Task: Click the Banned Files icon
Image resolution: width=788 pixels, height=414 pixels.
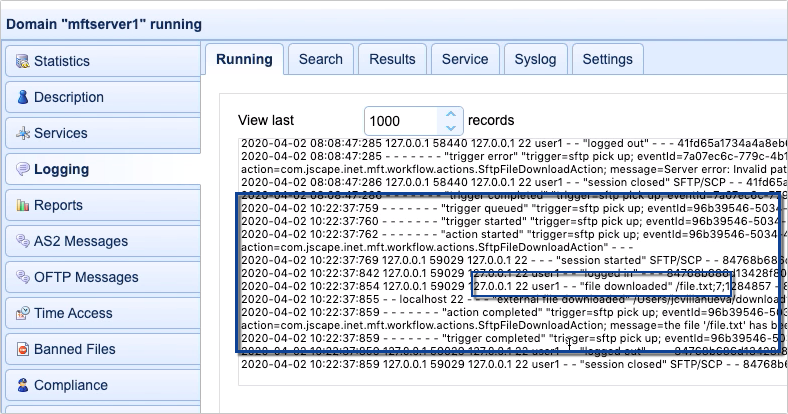Action: coord(22,349)
